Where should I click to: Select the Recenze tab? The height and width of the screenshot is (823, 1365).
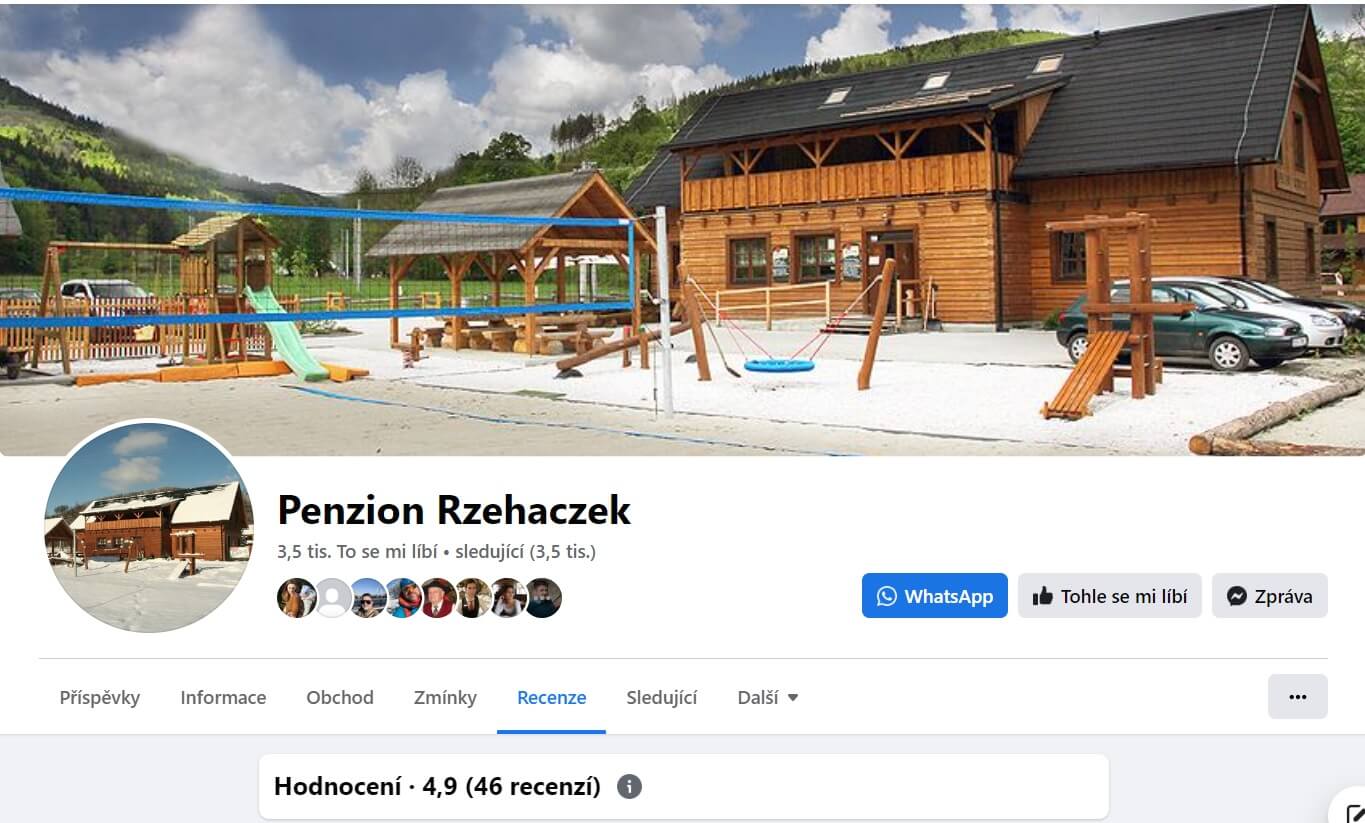click(x=551, y=698)
